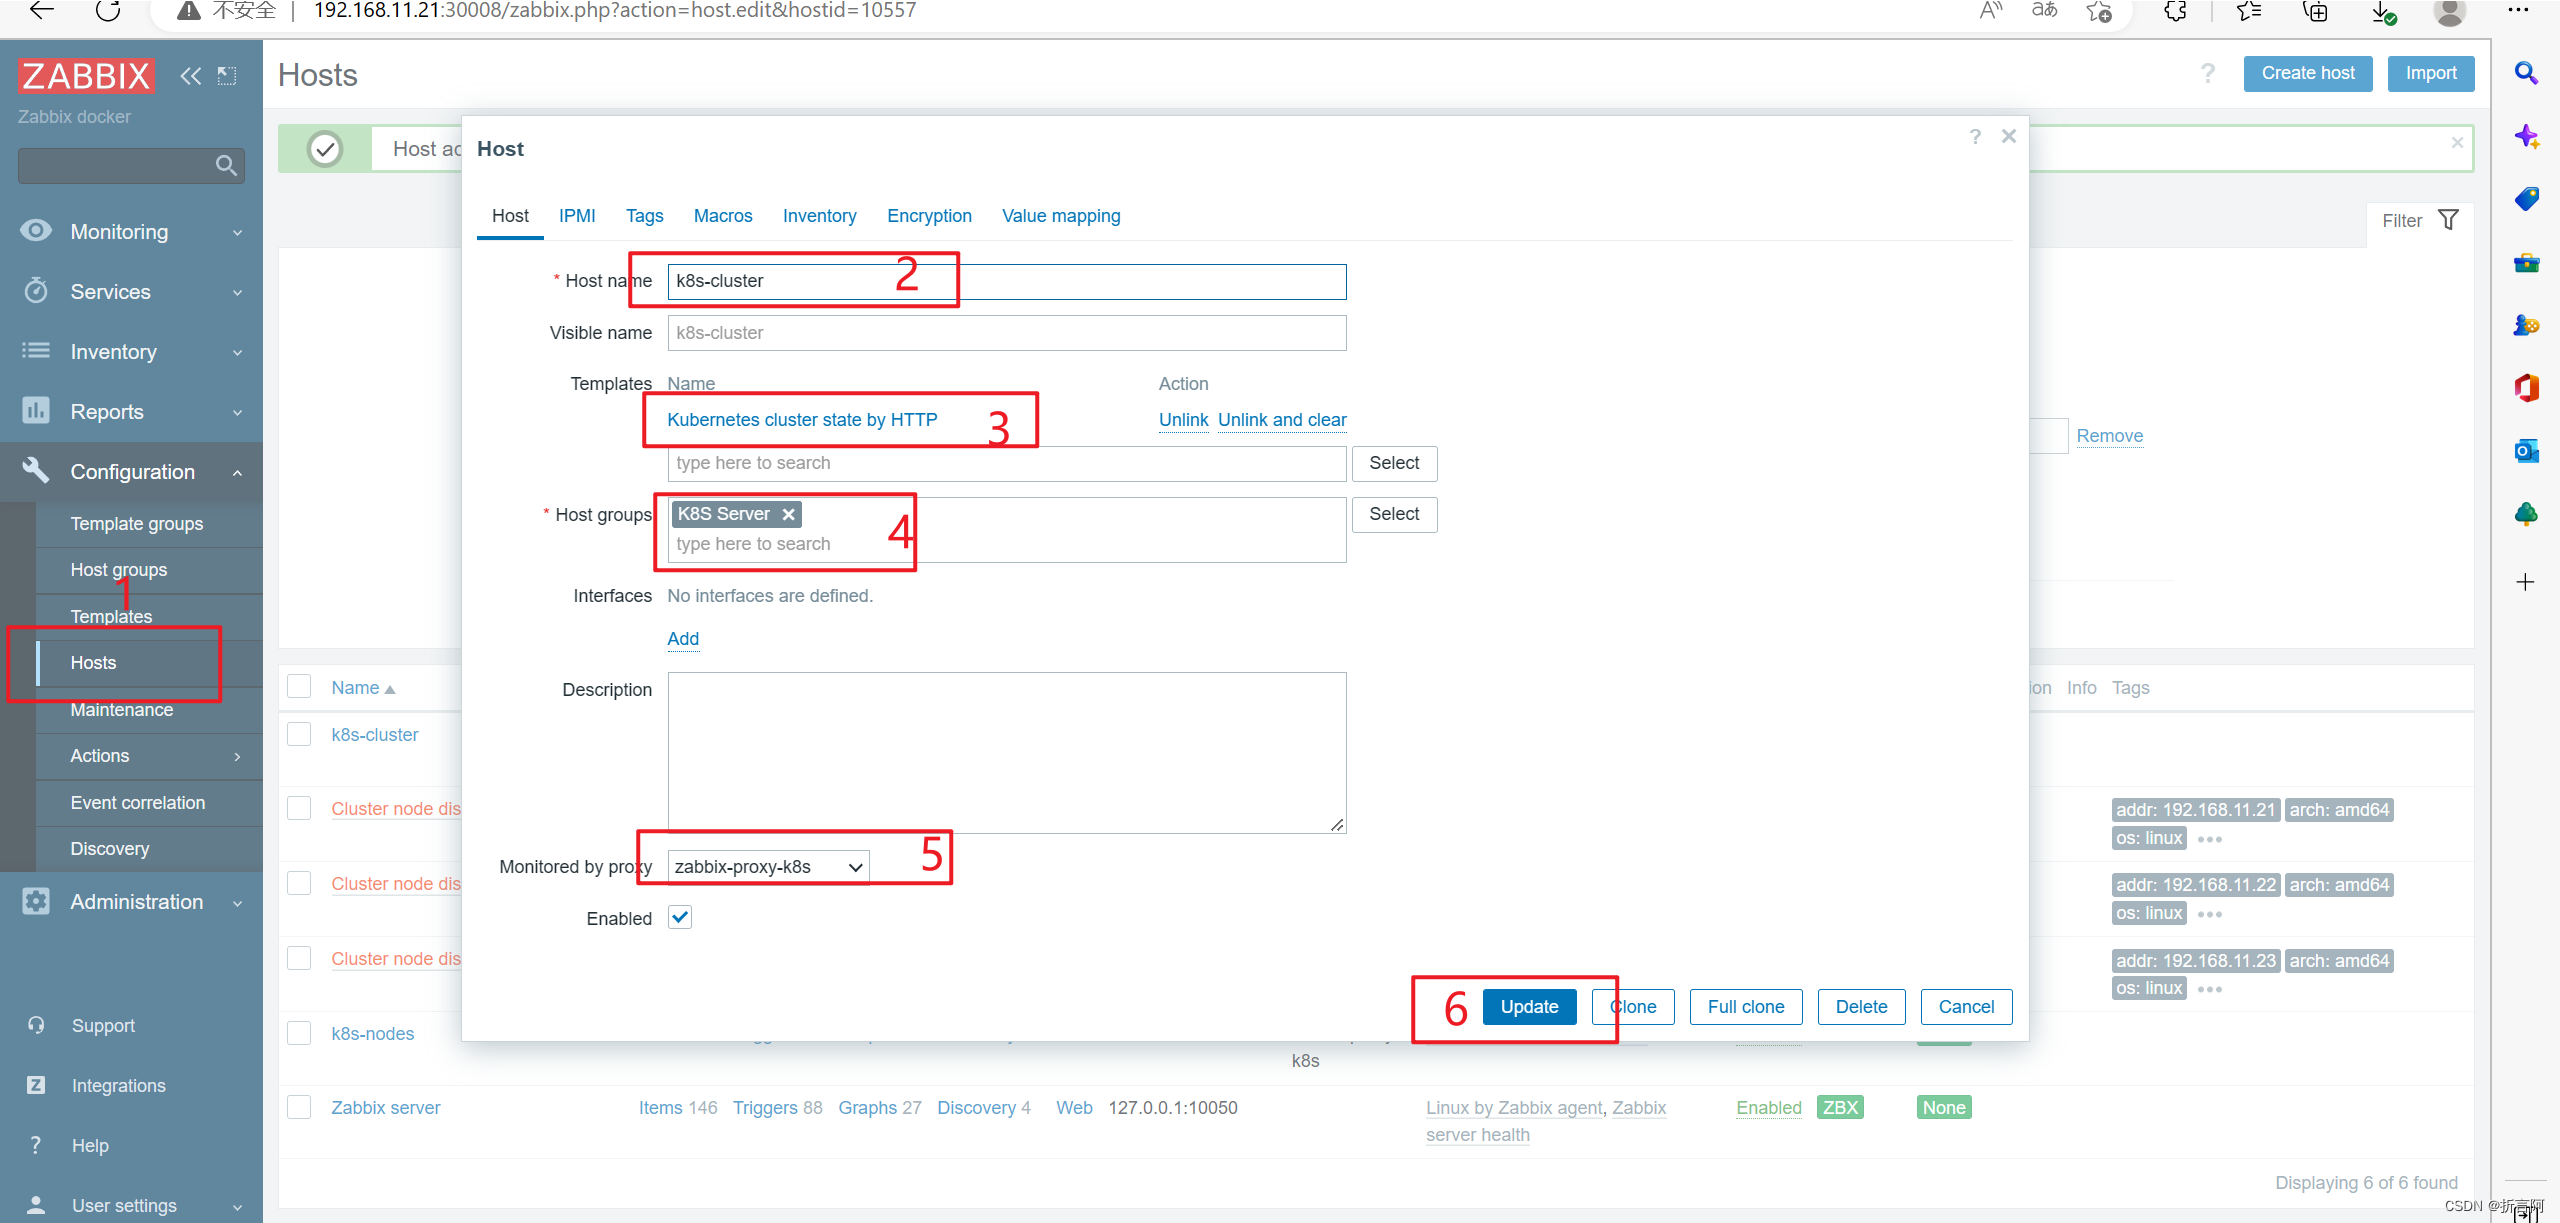Open Edge sidebar search icon
Image resolution: width=2560 pixels, height=1223 pixels.
[2526, 73]
